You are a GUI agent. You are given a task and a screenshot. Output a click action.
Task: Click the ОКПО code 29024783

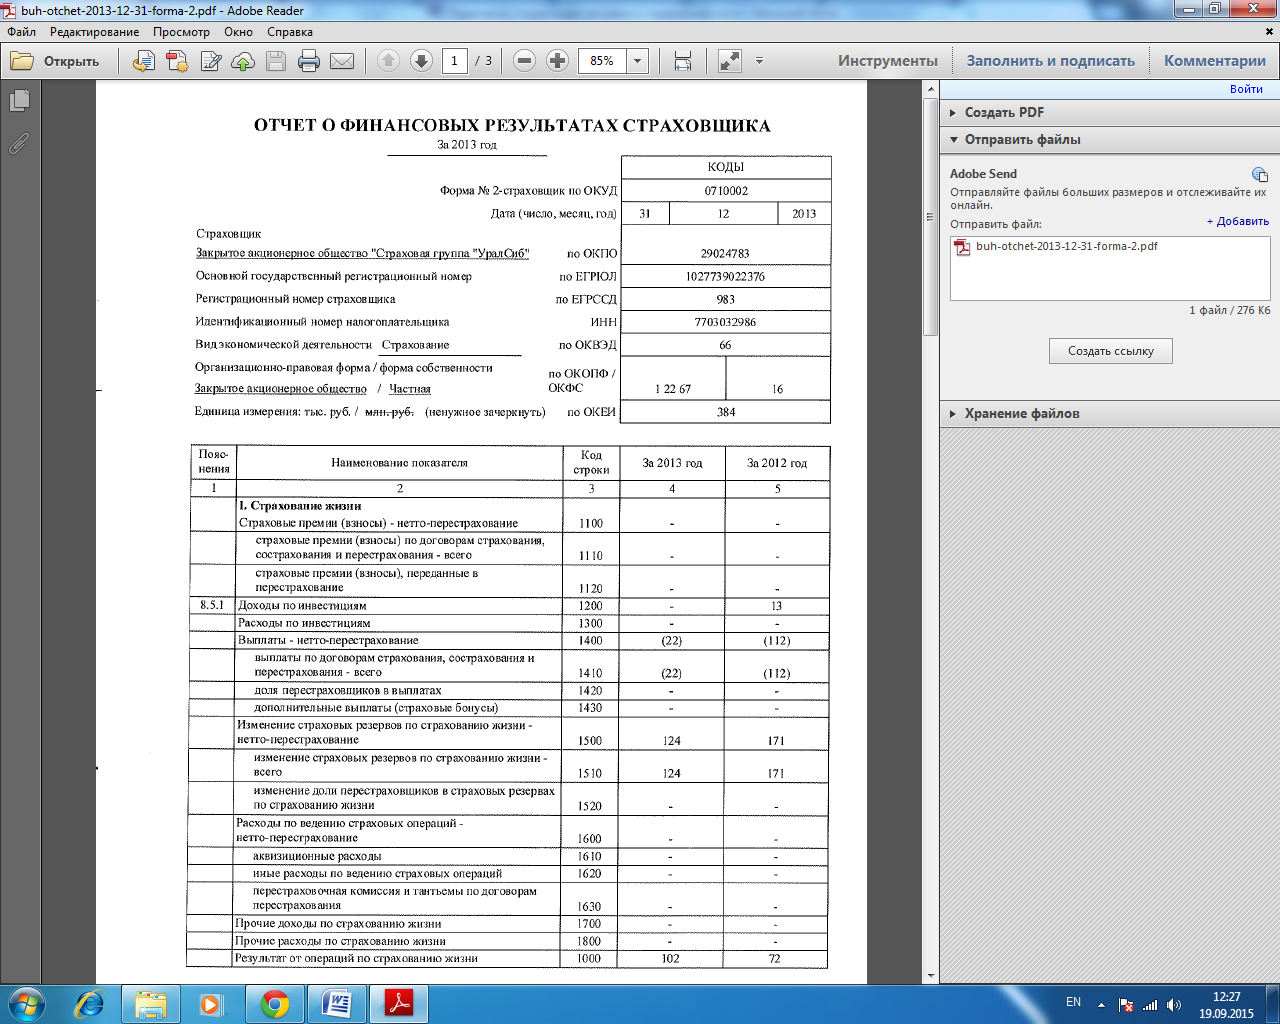pos(725,253)
